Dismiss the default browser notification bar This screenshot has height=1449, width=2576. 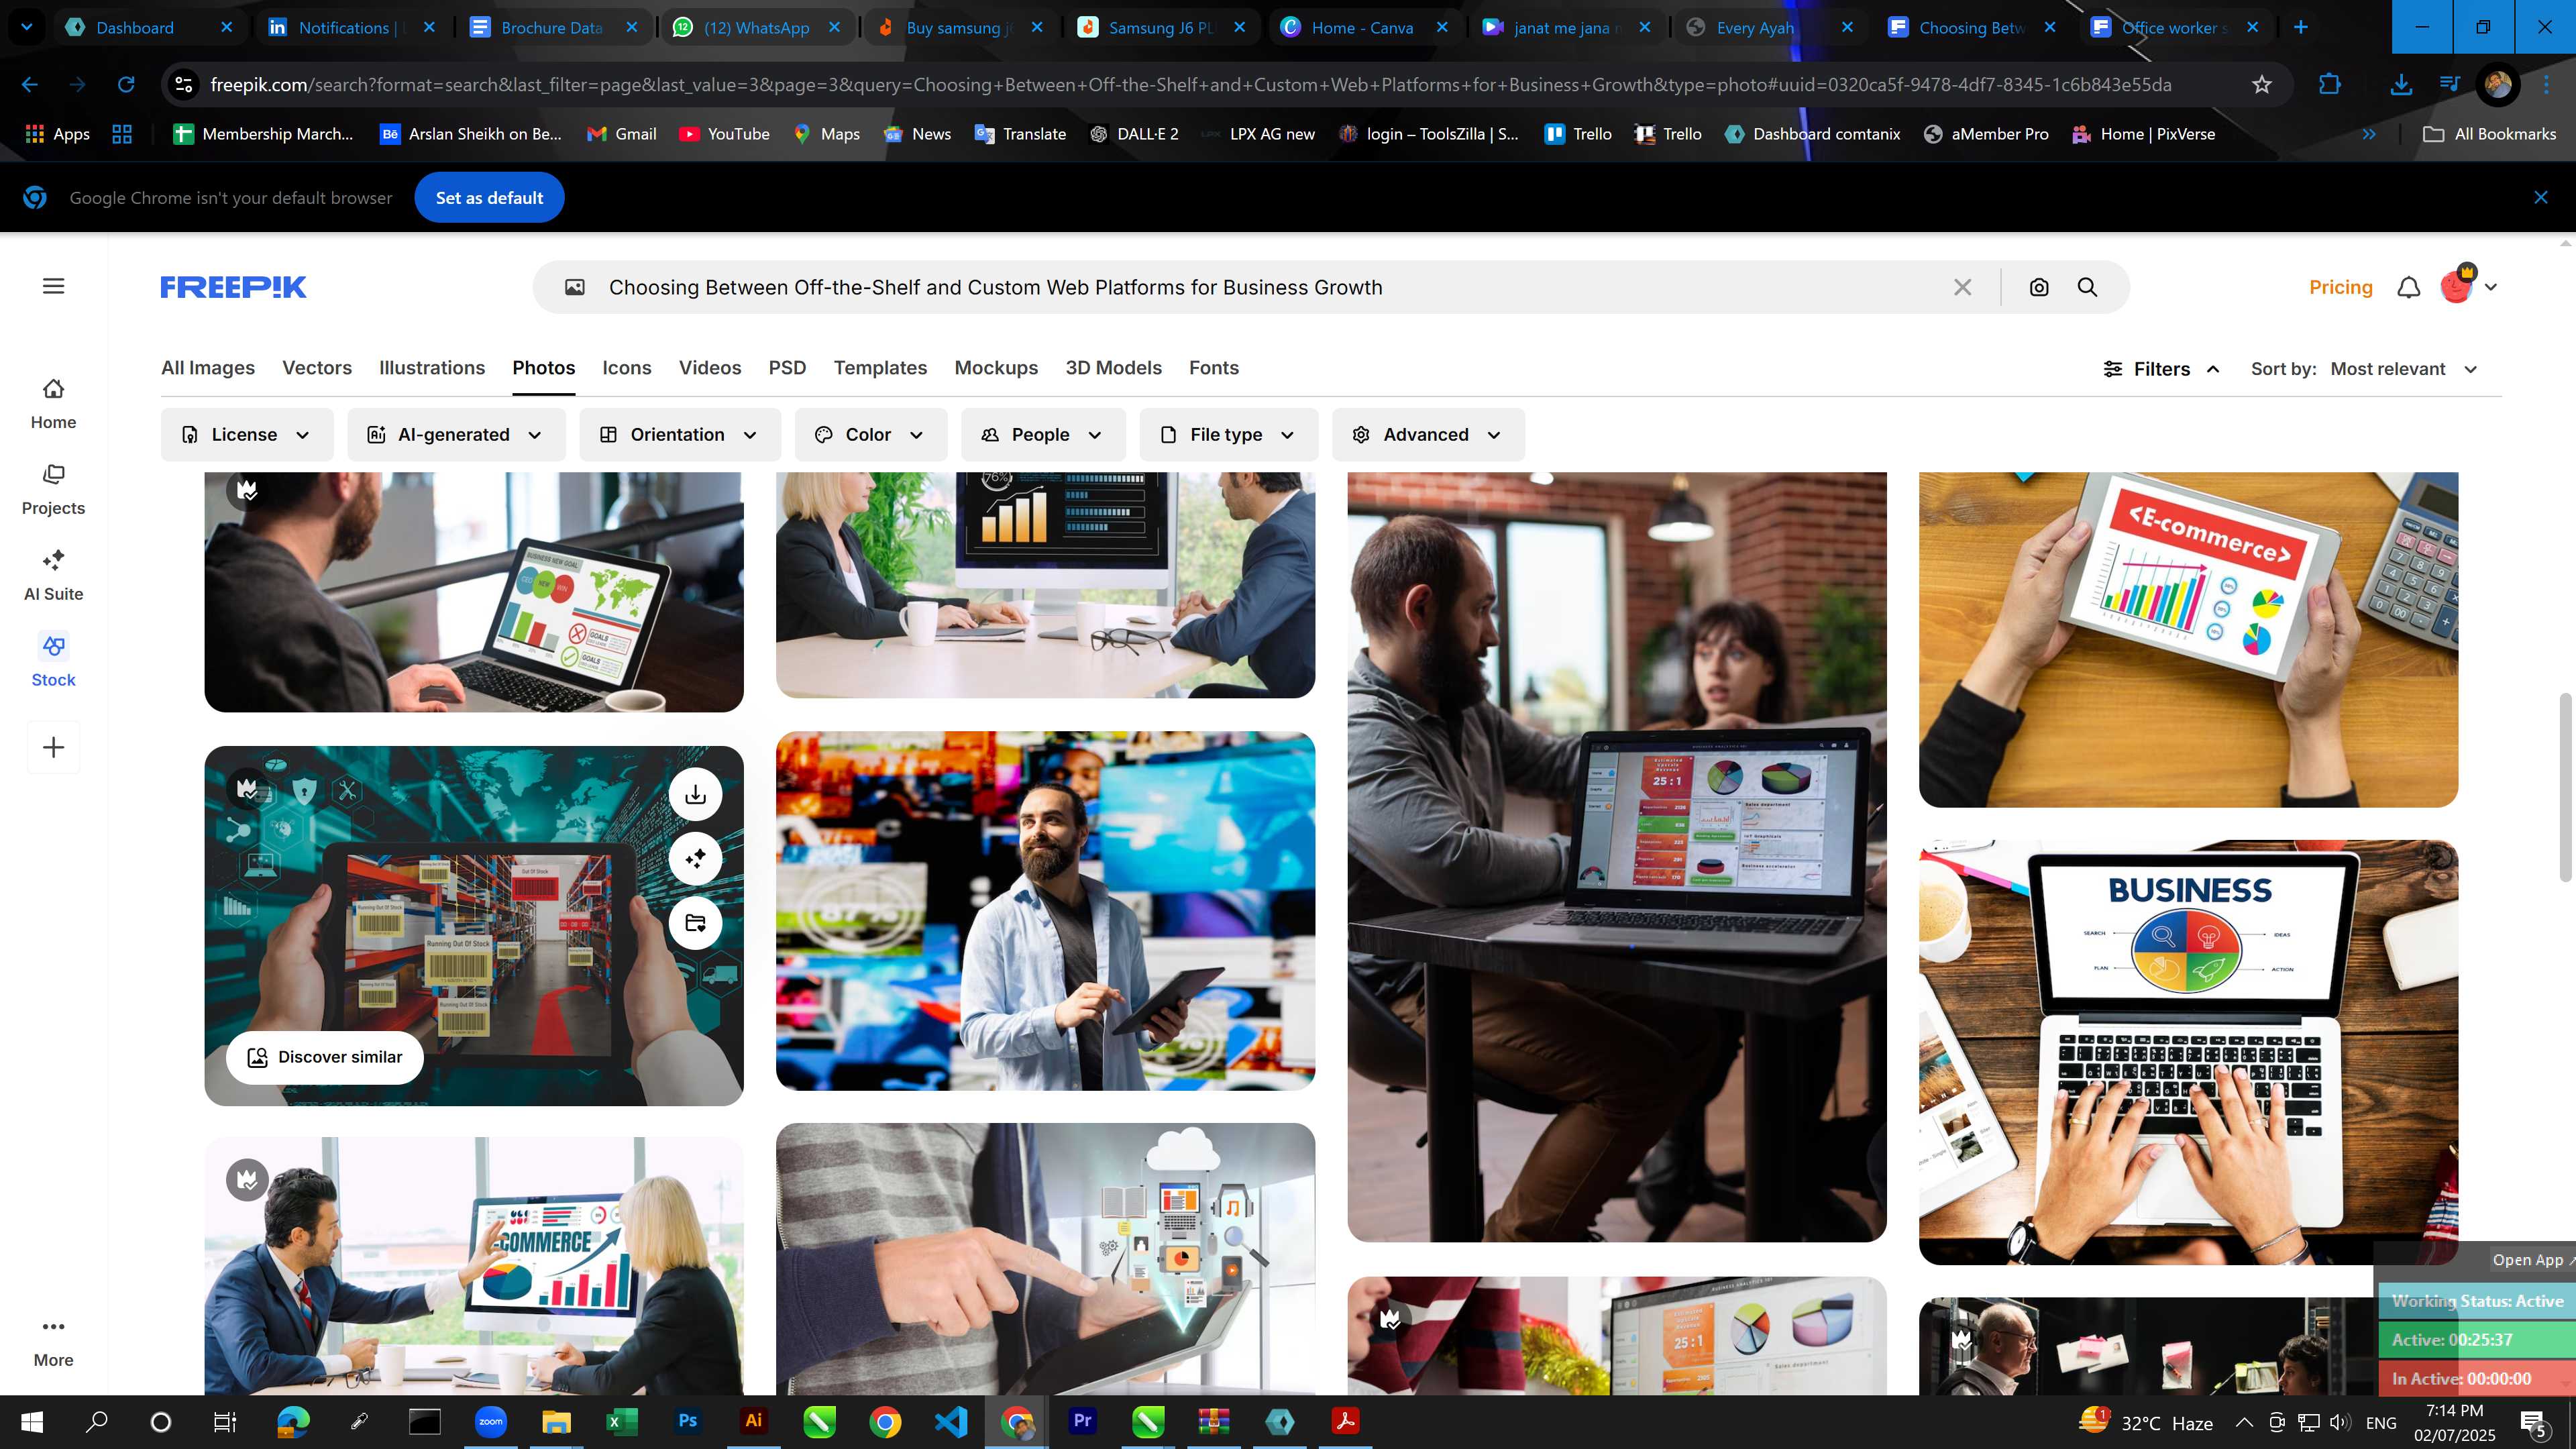(x=2540, y=198)
